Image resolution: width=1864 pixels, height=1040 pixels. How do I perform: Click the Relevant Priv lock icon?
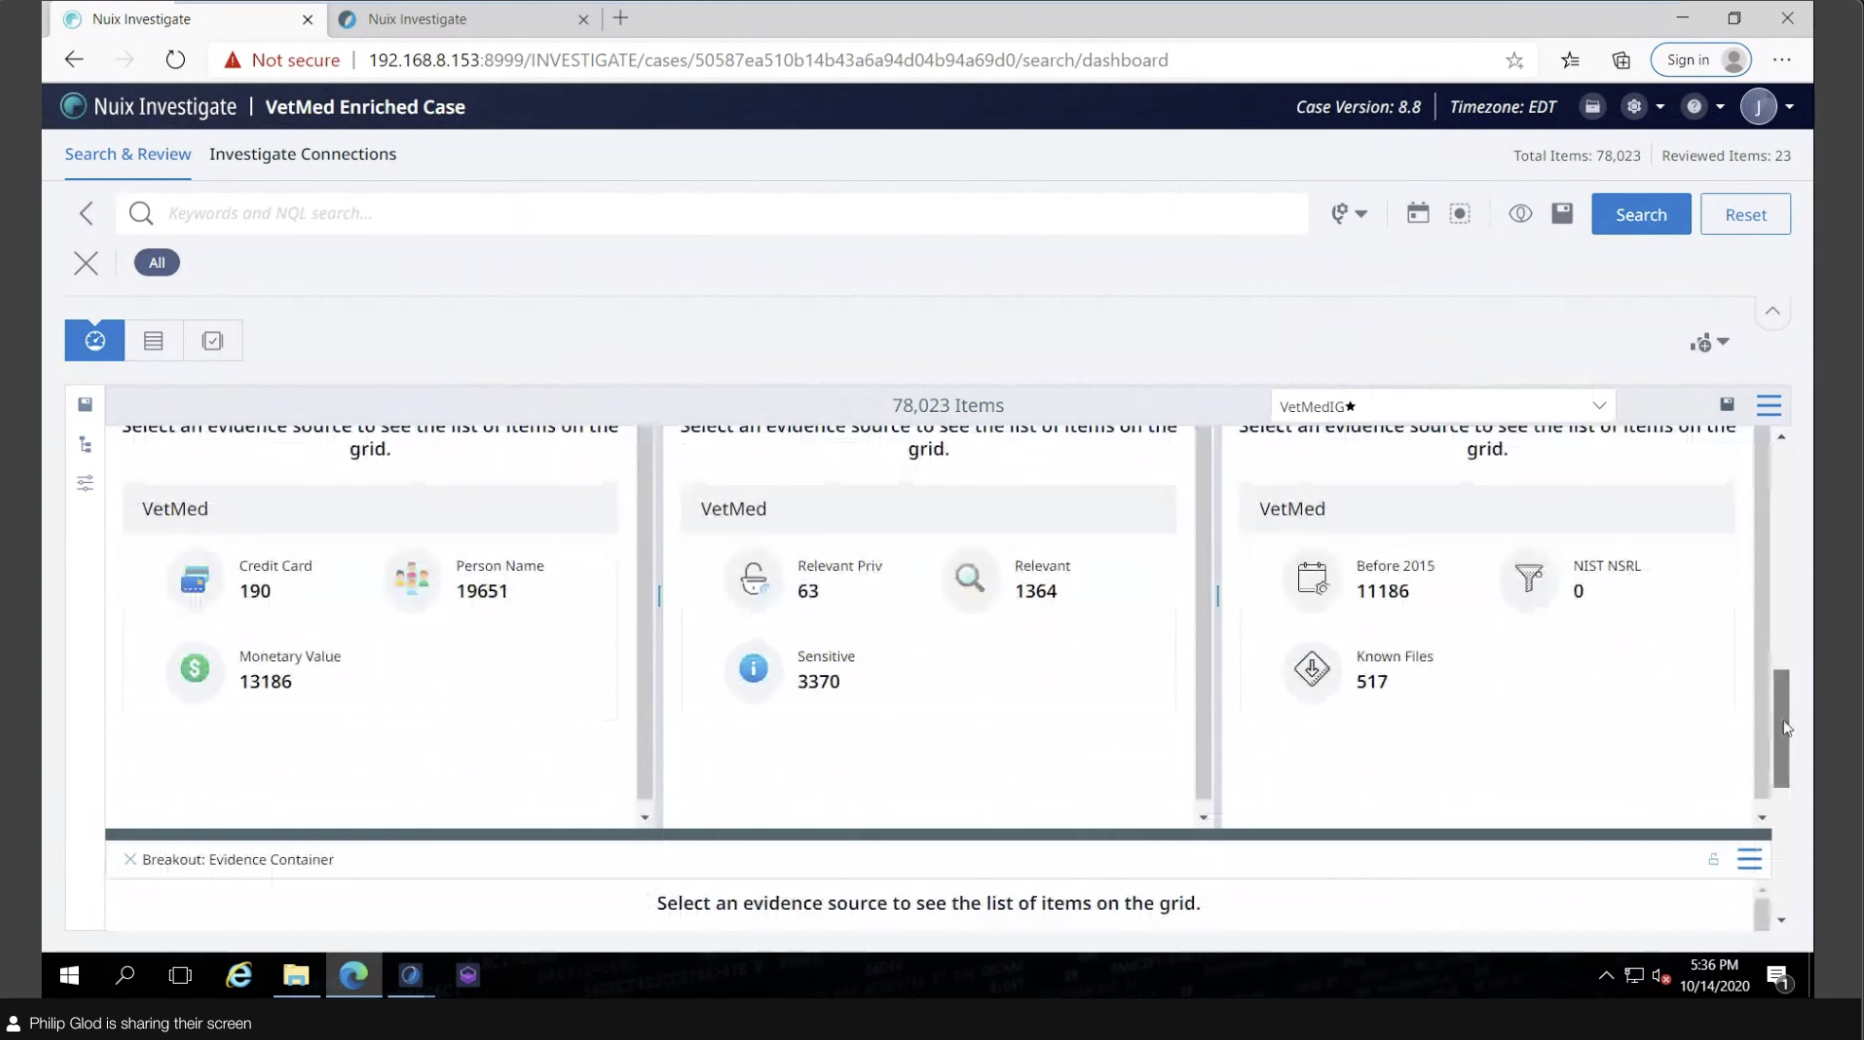click(x=754, y=578)
